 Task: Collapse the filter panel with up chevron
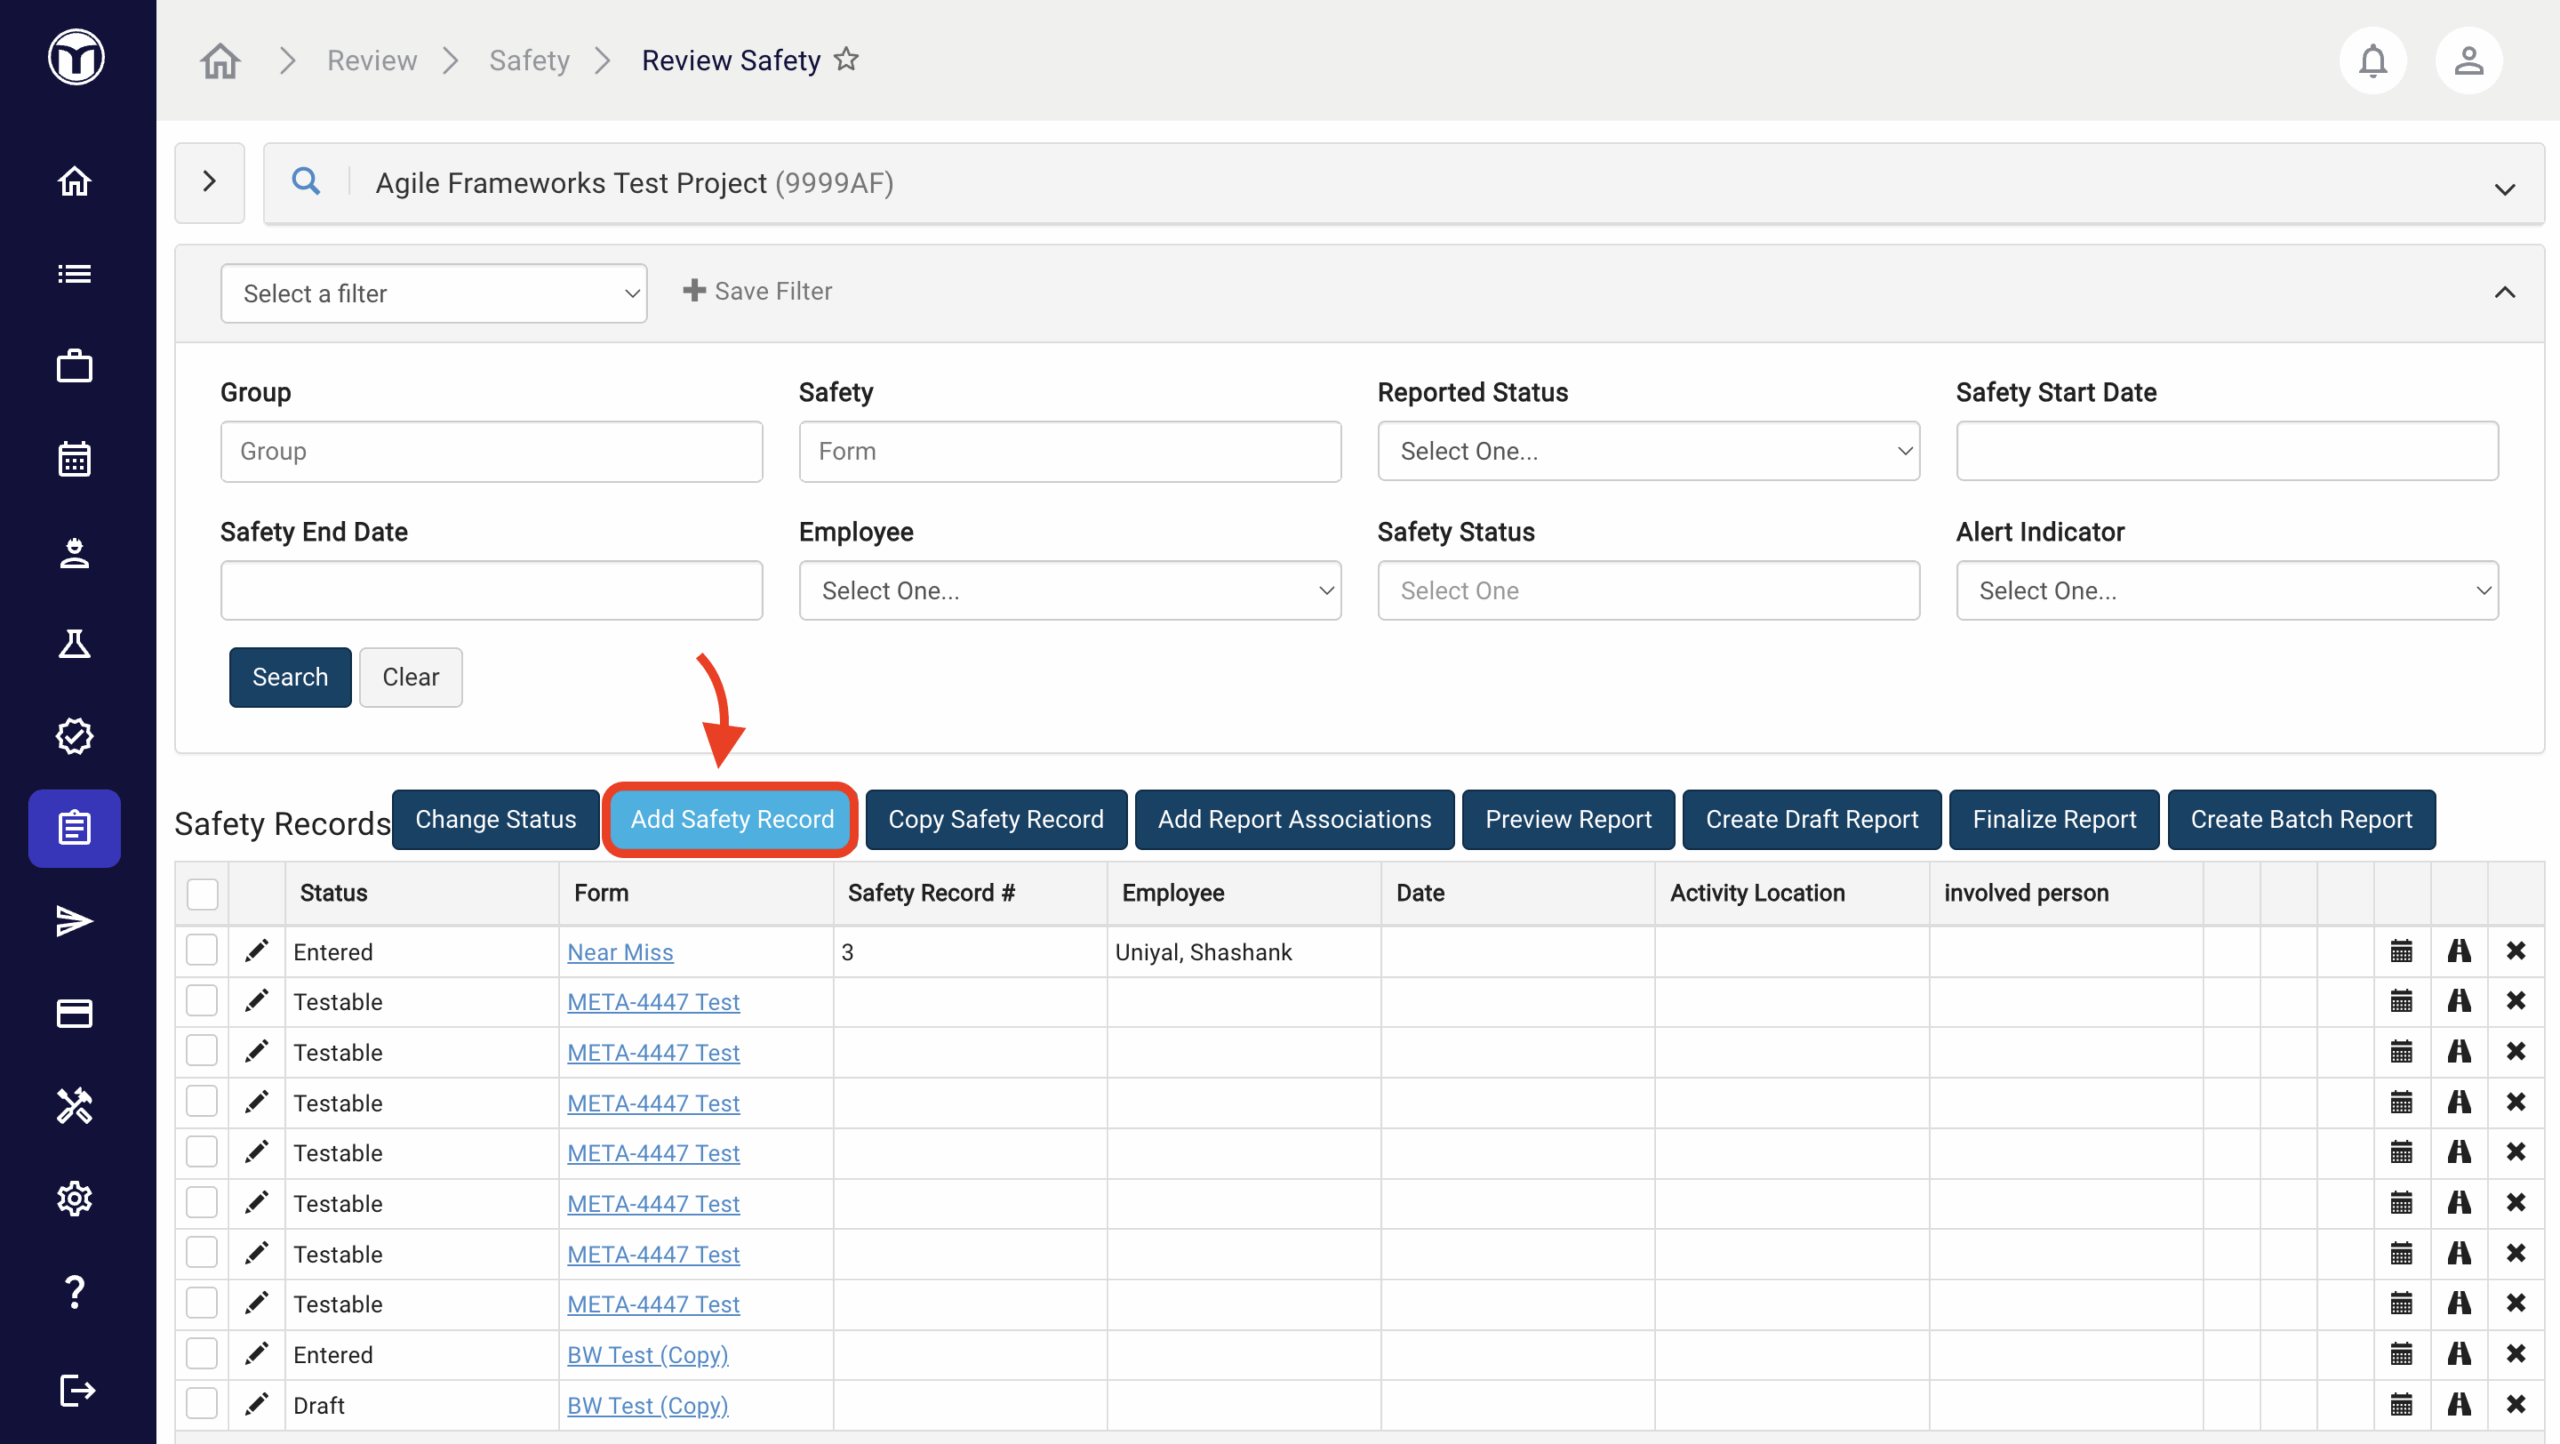tap(2504, 292)
